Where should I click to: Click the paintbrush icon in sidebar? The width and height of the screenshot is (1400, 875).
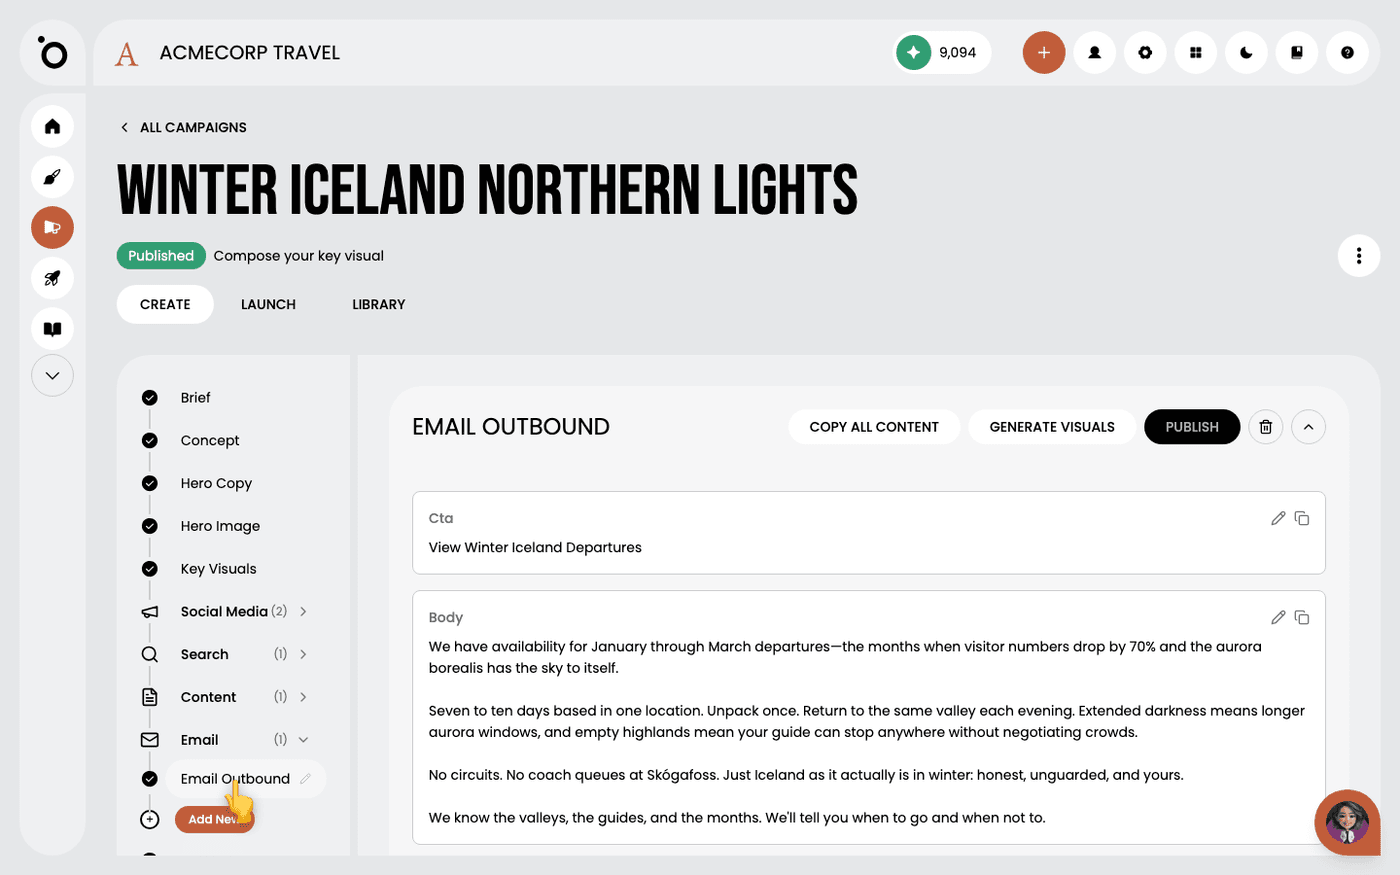tap(52, 177)
